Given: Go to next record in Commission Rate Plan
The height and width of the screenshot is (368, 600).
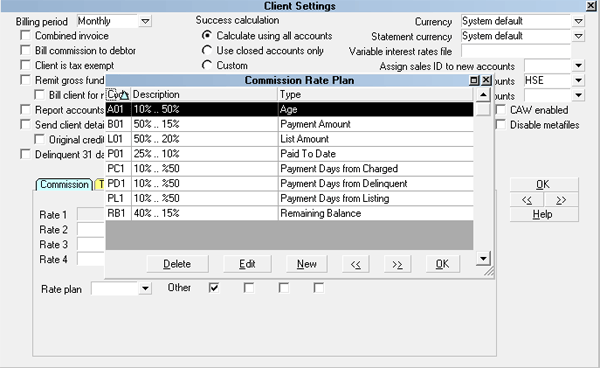Looking at the screenshot, I should click(397, 264).
